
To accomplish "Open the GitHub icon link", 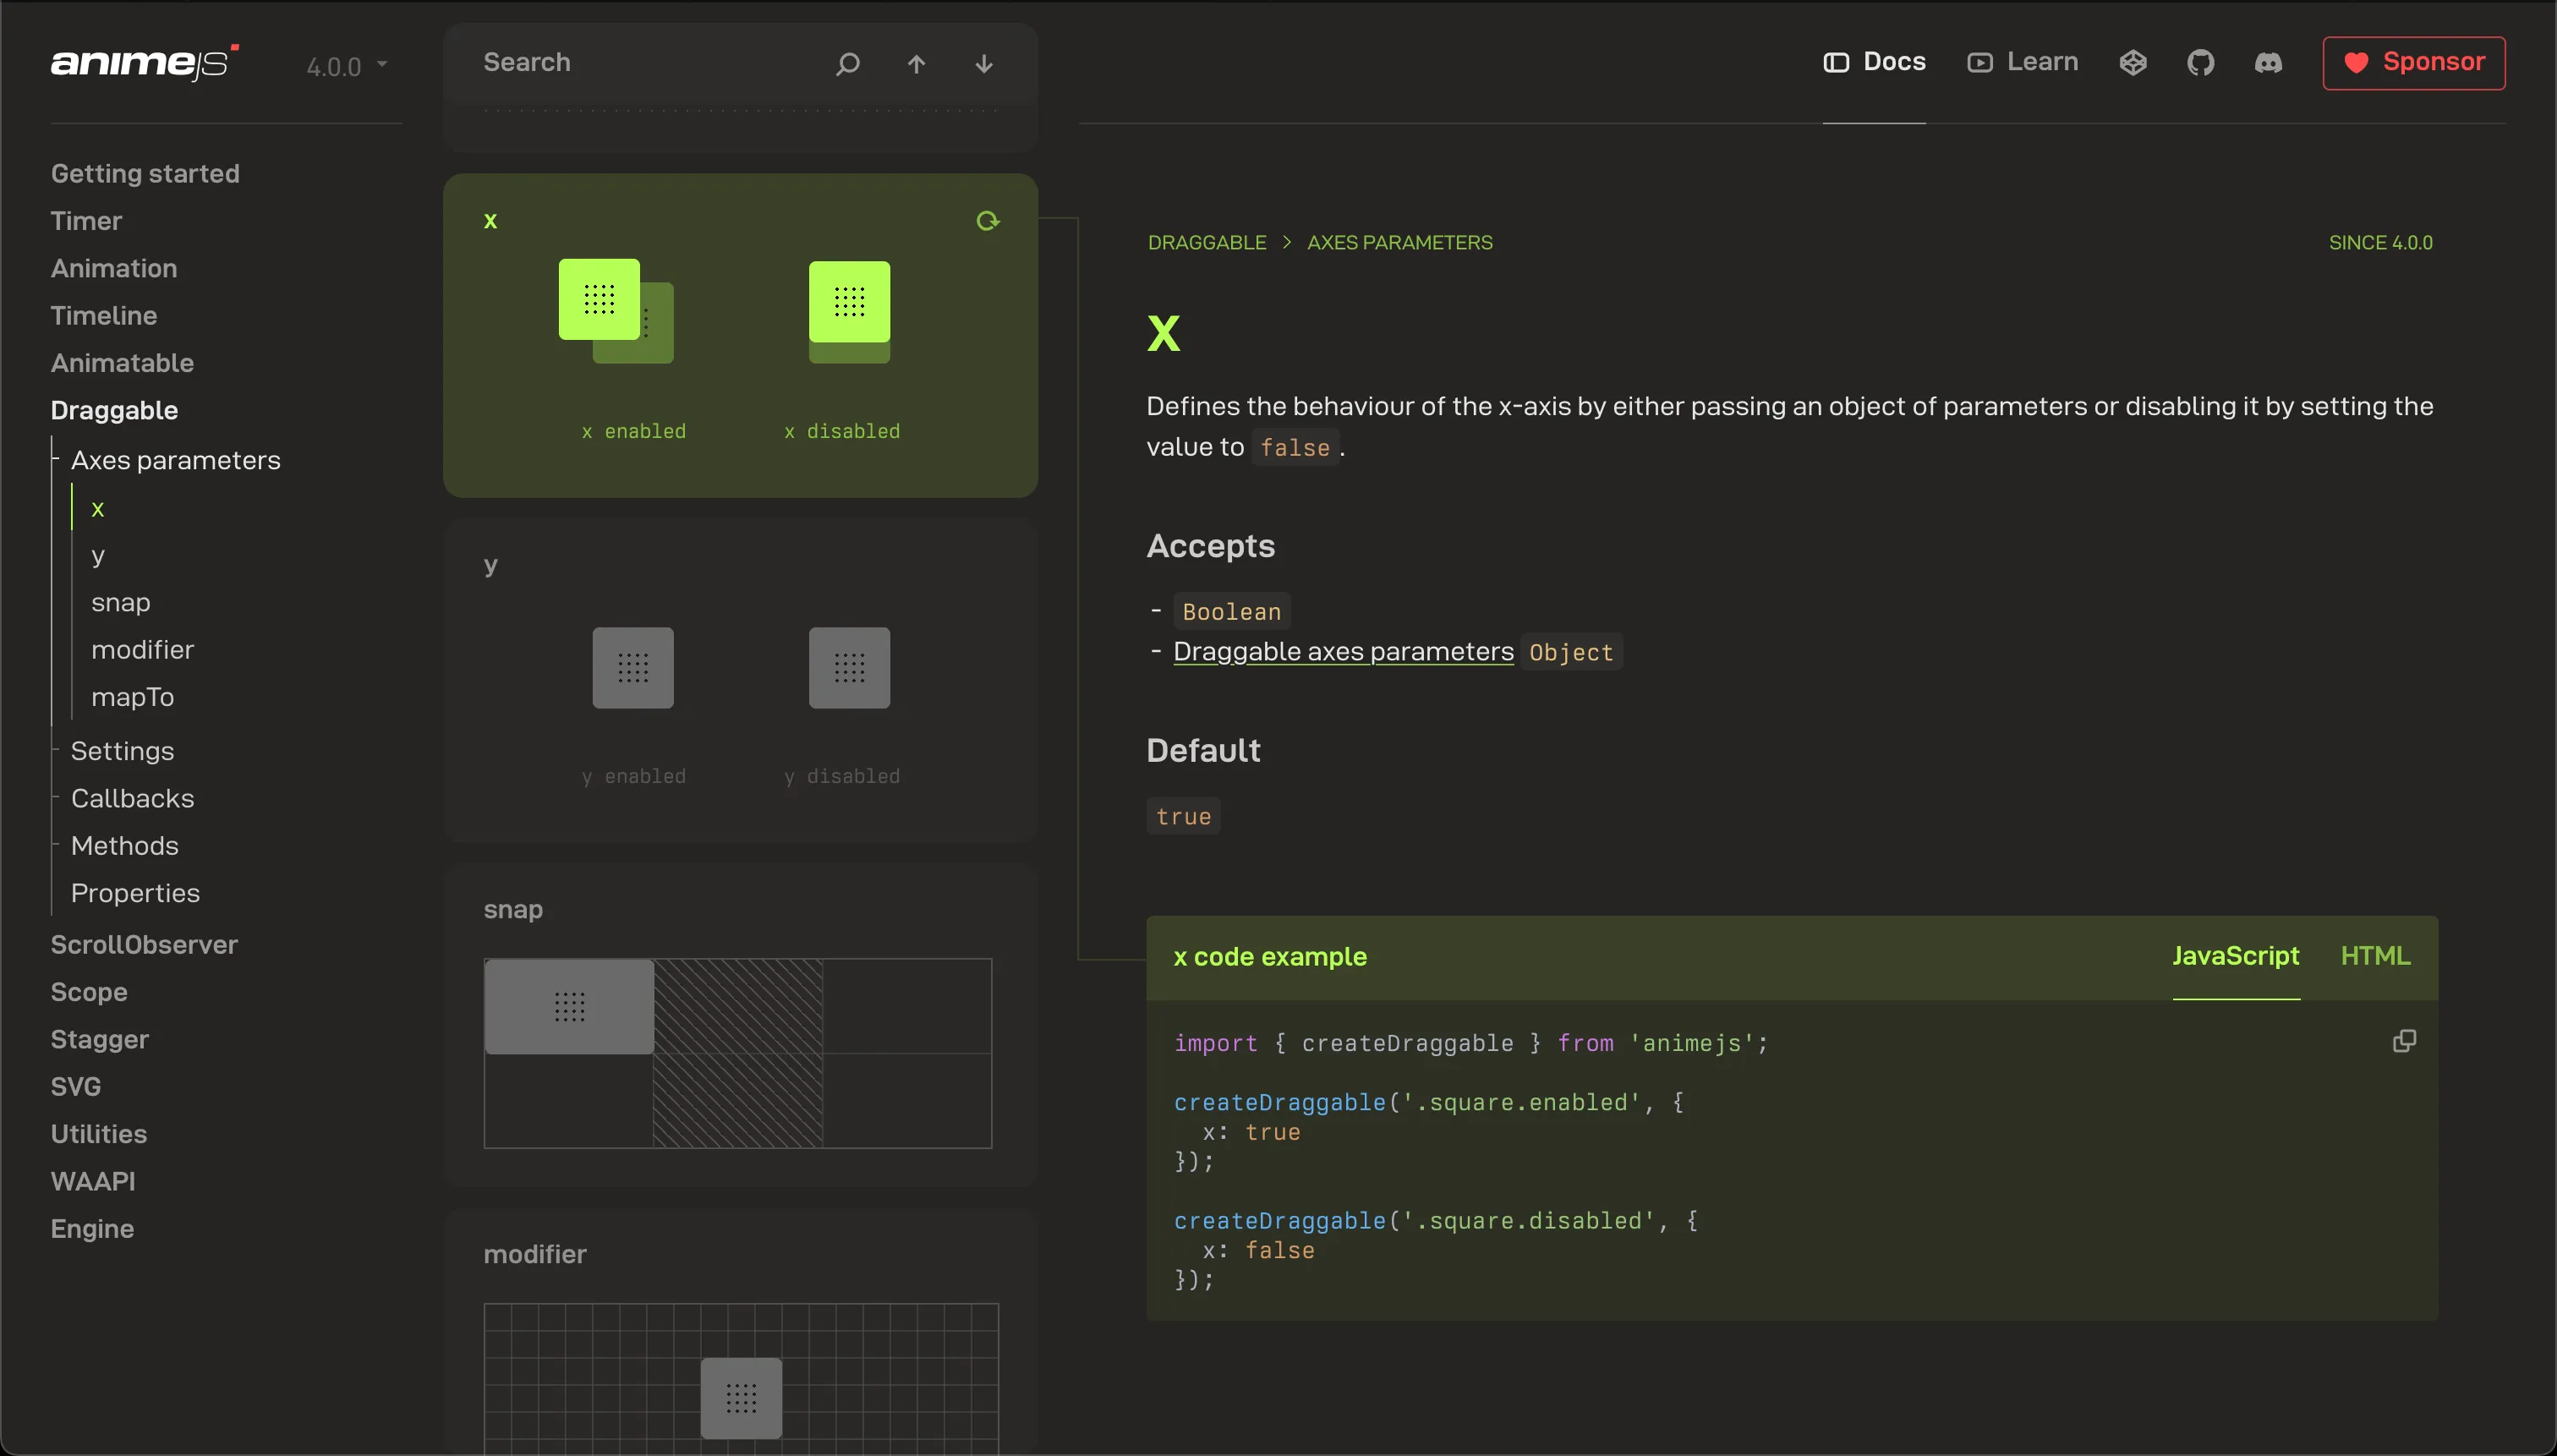I will pyautogui.click(x=2200, y=63).
